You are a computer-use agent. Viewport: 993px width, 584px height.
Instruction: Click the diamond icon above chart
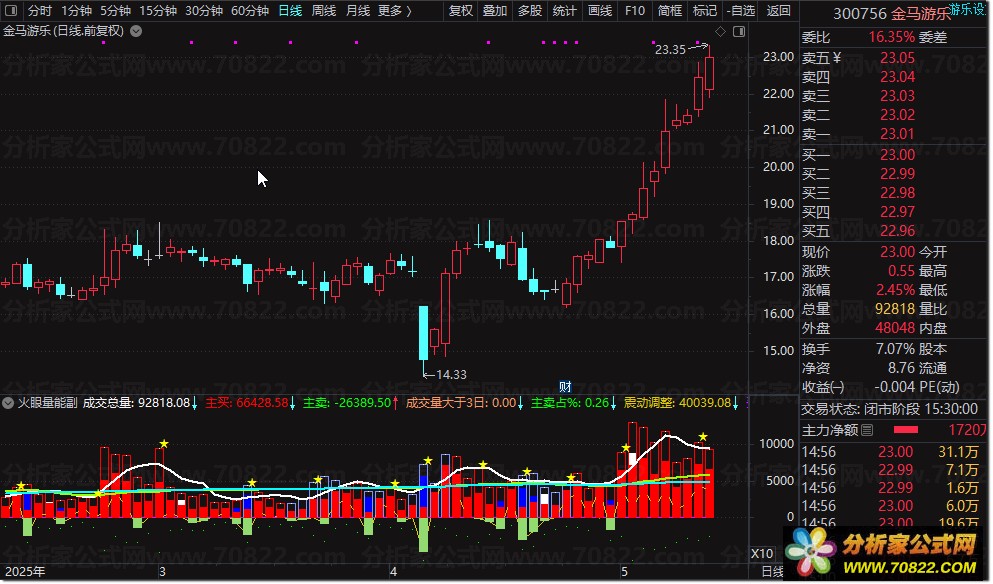[x=721, y=32]
